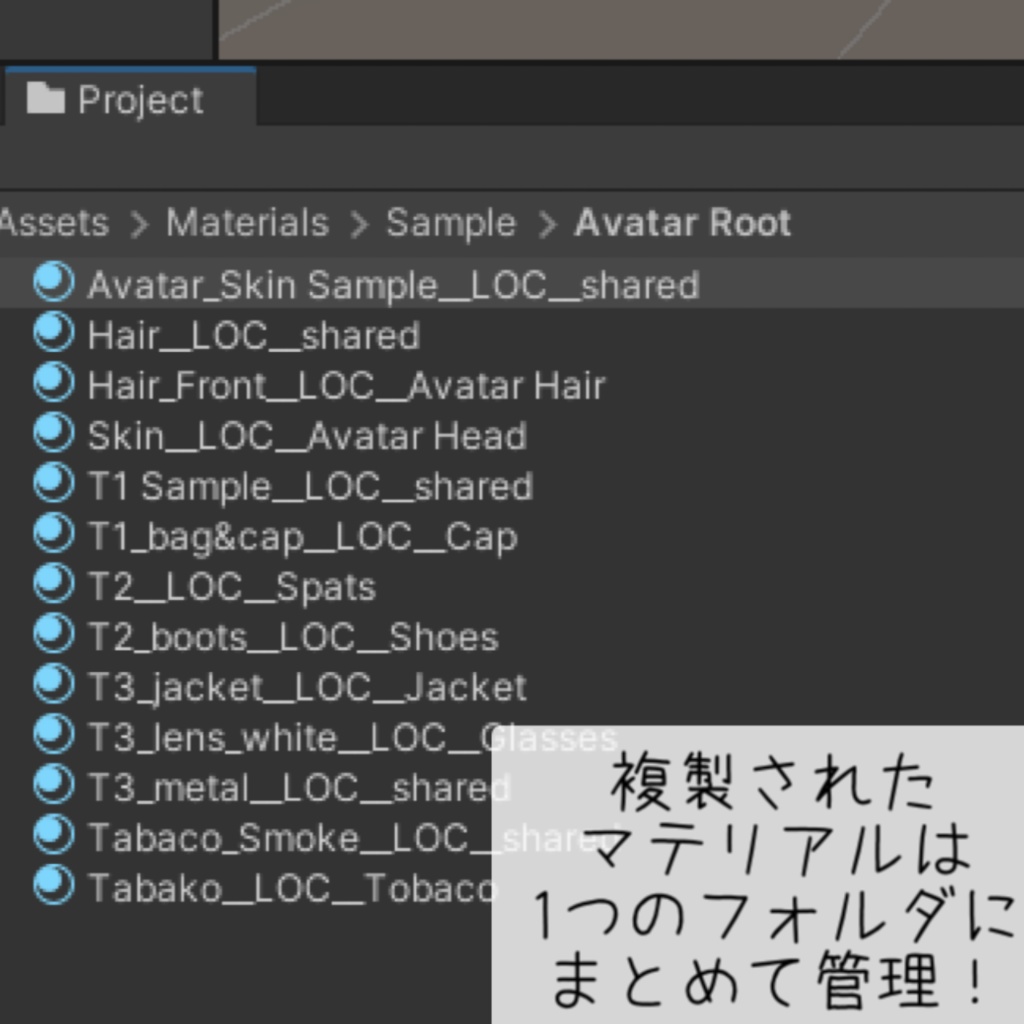Image resolution: width=1024 pixels, height=1024 pixels.
Task: Select the material icon for T3_metal__LOC__shared
Action: (52, 787)
